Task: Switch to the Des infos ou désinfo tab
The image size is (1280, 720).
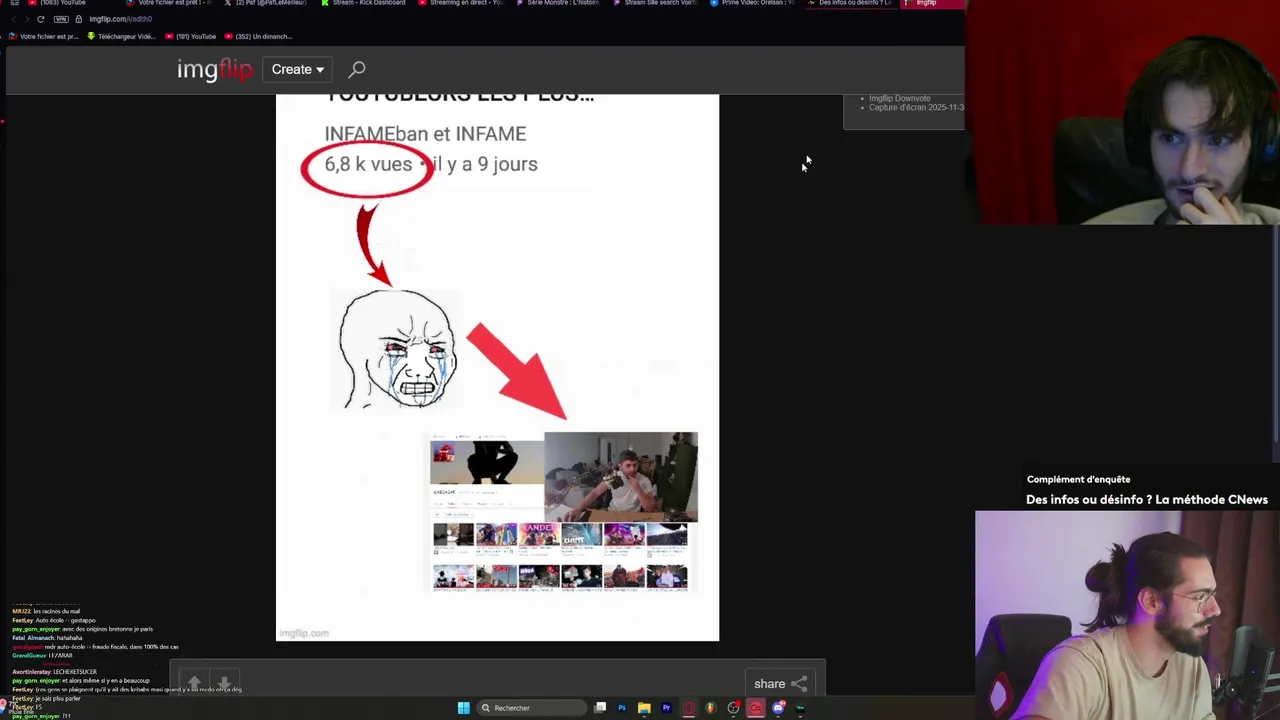Action: coord(850,3)
